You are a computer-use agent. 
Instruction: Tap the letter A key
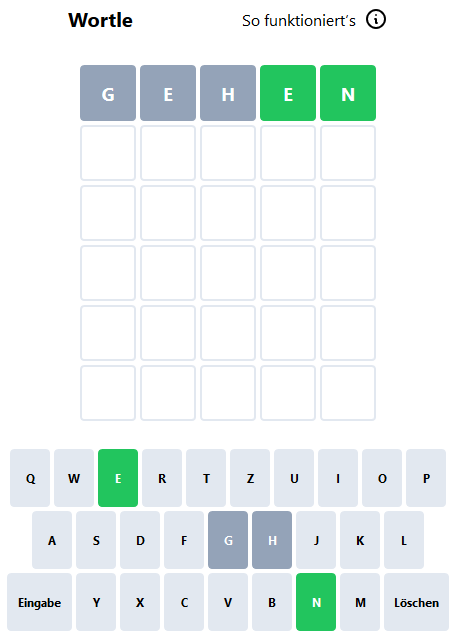[52, 540]
